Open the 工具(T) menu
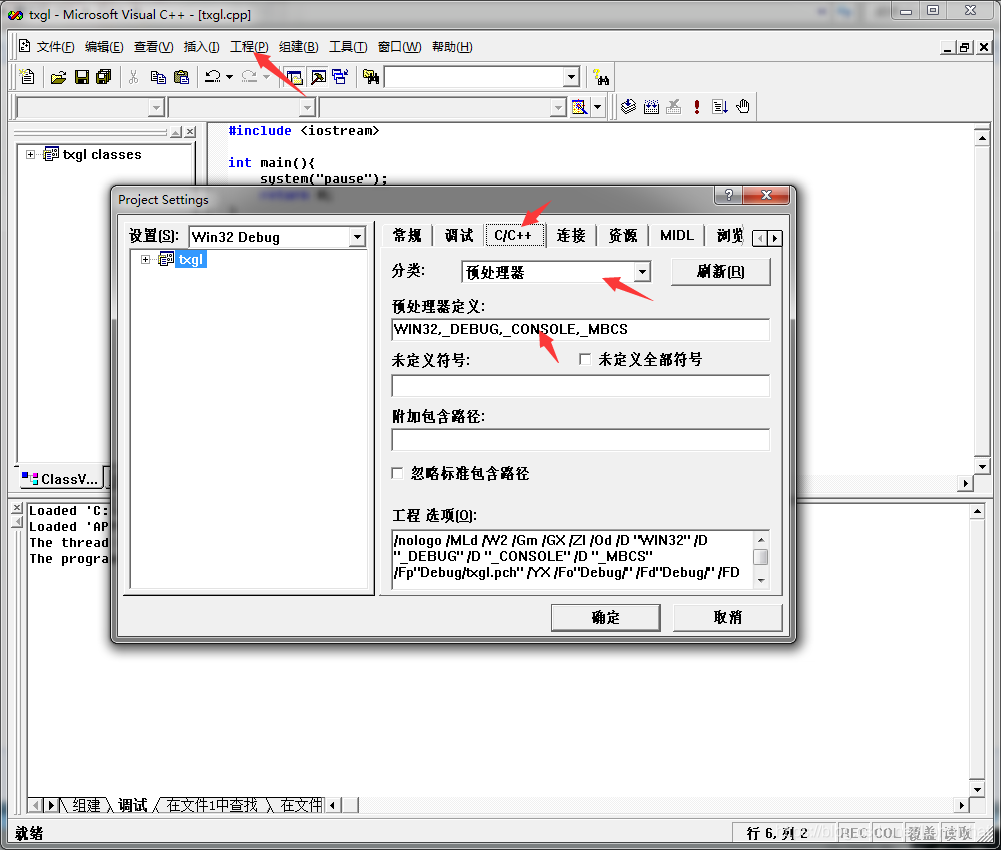1001x850 pixels. (x=348, y=47)
